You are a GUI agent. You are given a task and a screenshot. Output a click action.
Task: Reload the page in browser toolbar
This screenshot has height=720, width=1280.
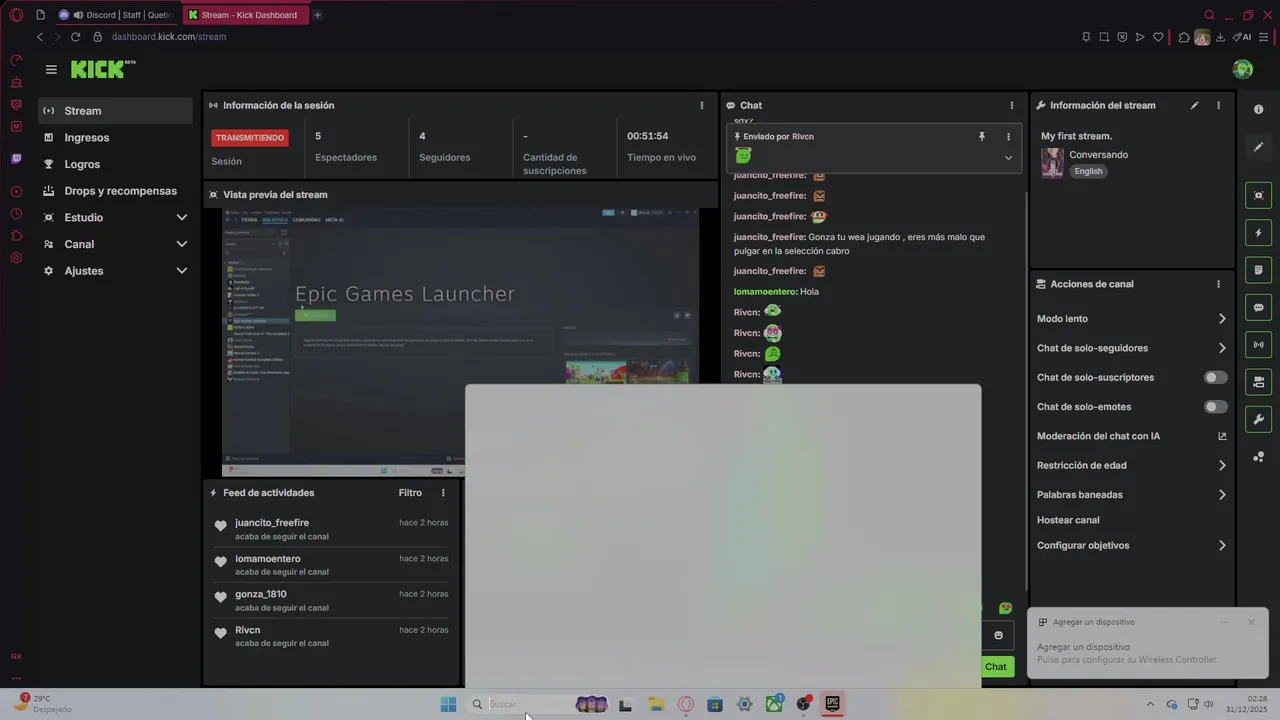[75, 37]
